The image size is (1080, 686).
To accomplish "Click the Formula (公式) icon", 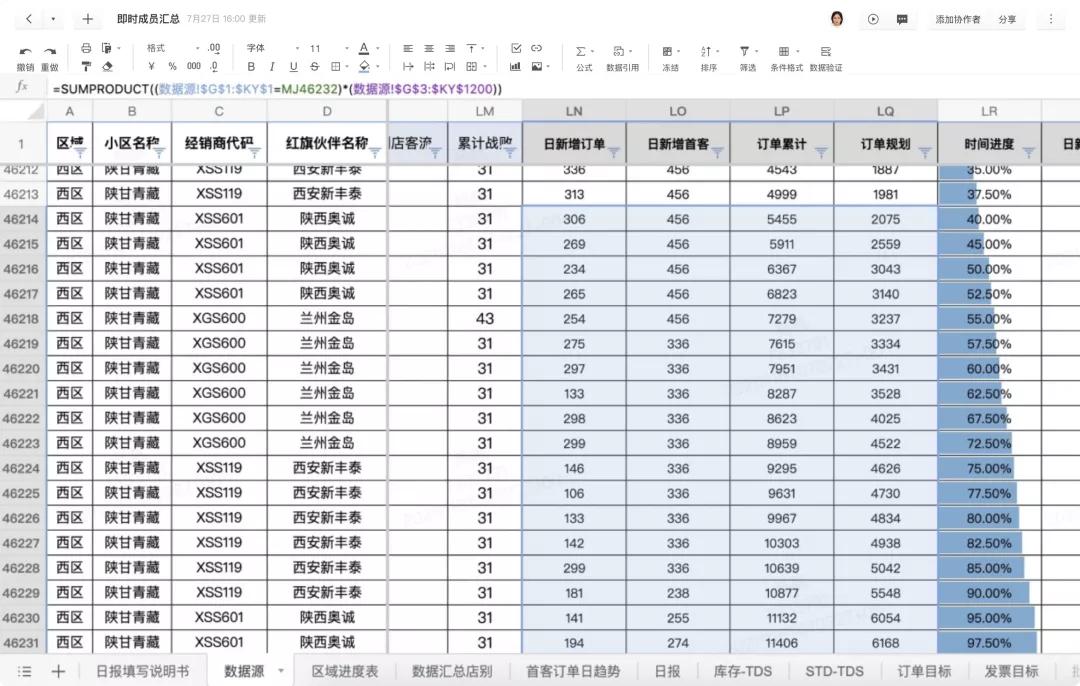I will [x=581, y=51].
